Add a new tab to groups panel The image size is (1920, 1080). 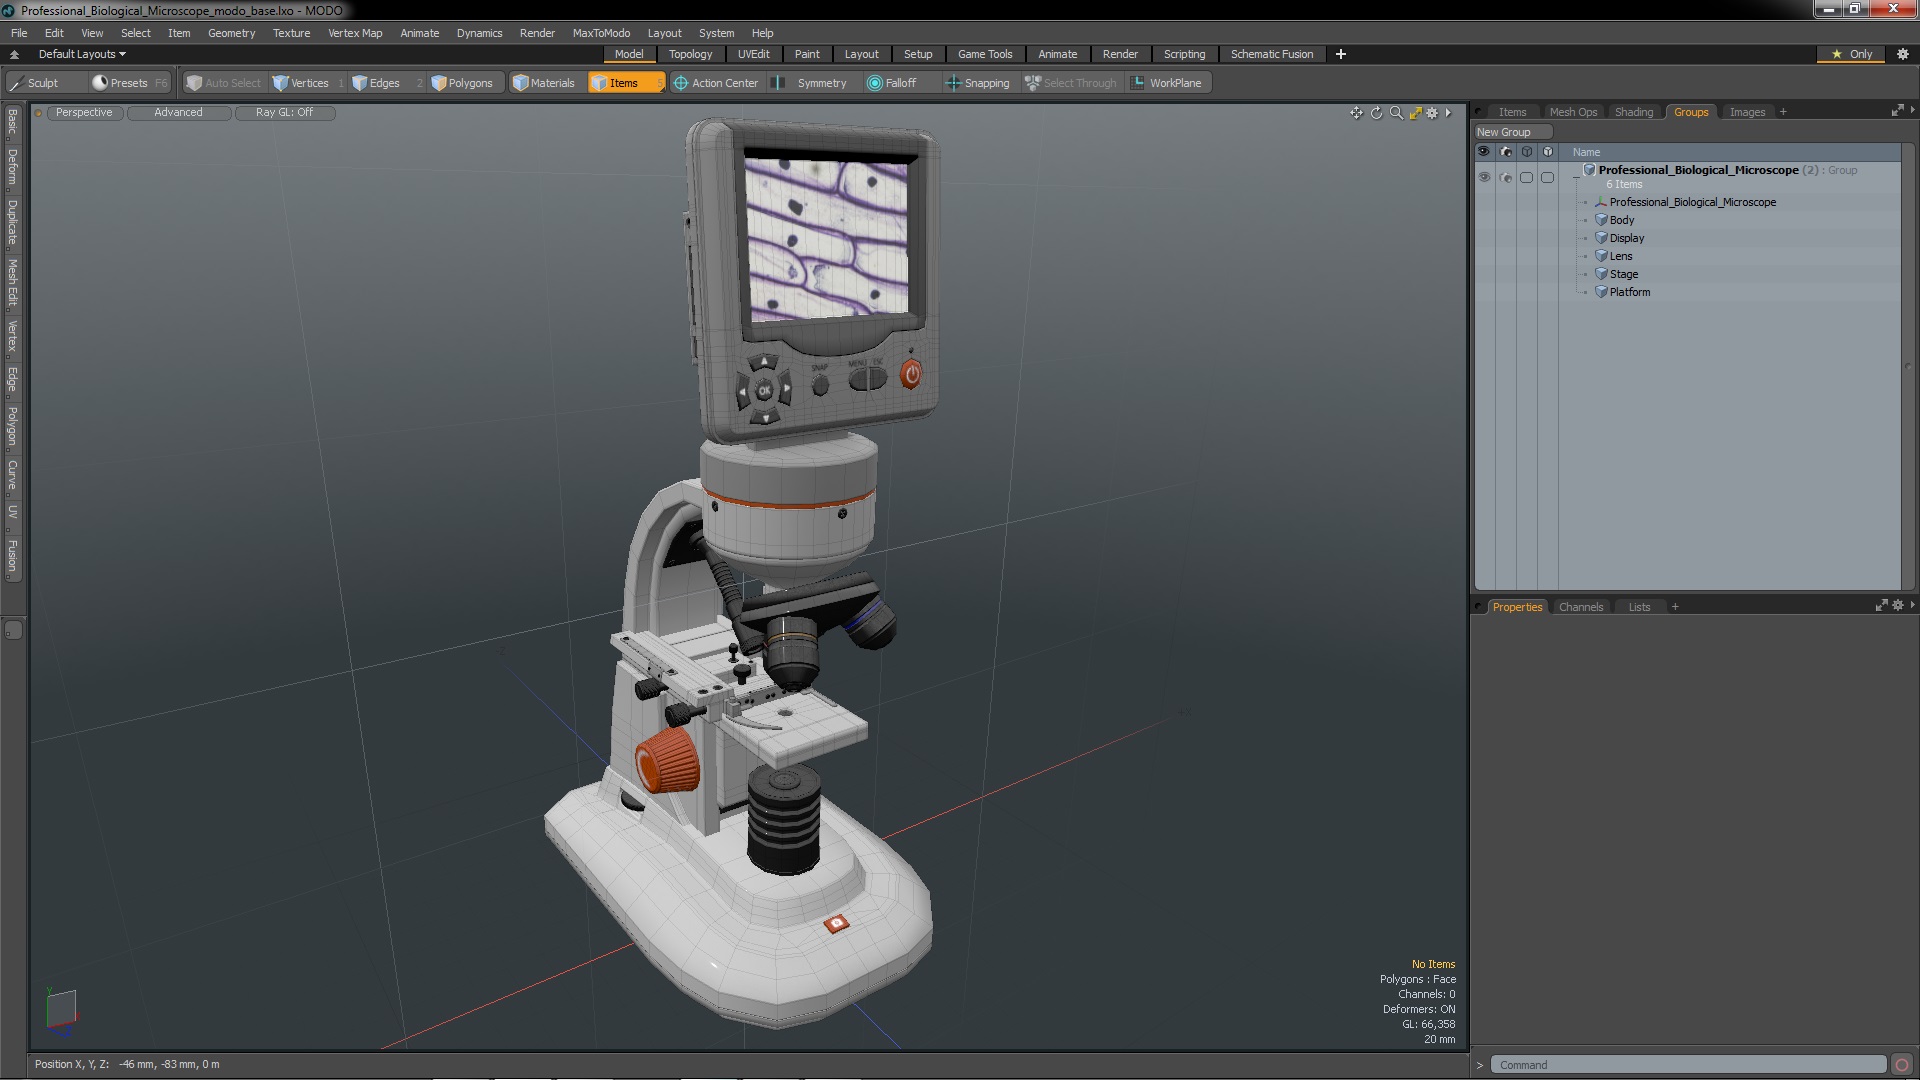click(x=1783, y=112)
